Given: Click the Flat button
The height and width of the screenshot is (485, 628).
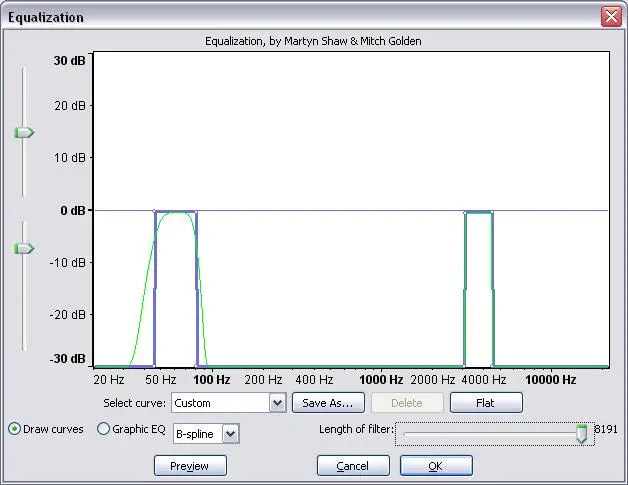Looking at the screenshot, I should (486, 402).
